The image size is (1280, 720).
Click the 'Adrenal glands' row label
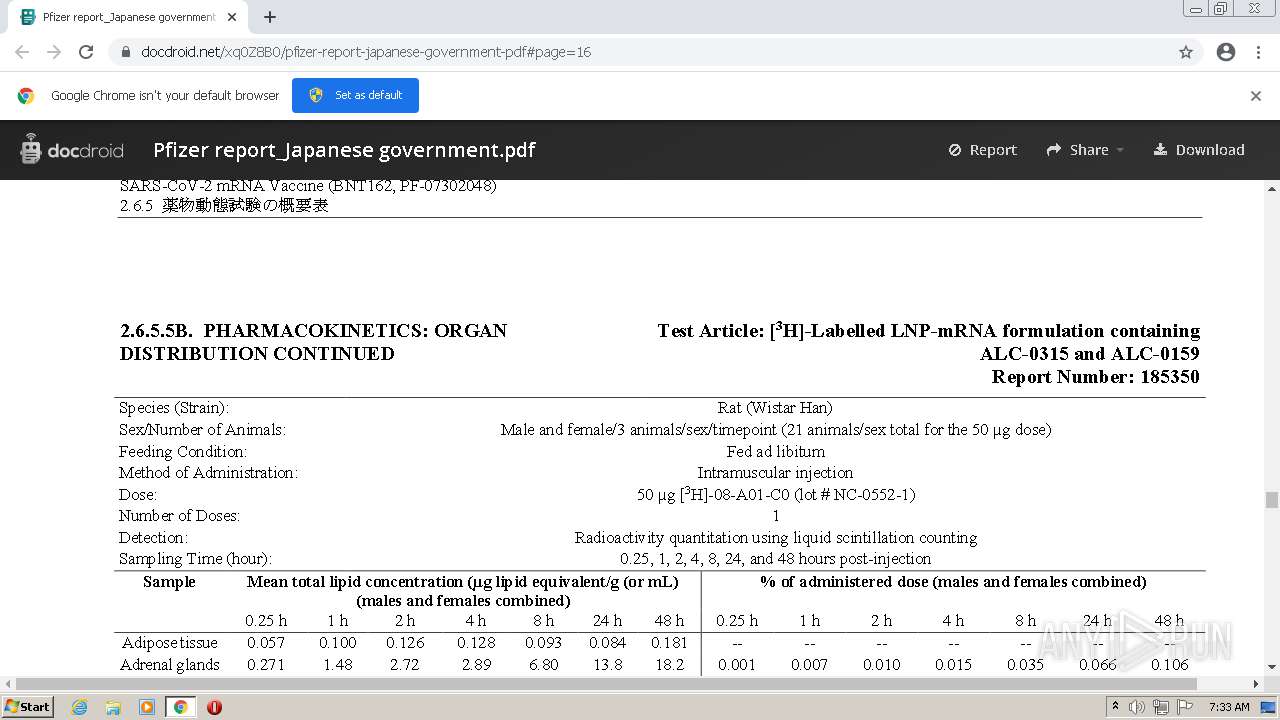coord(170,665)
